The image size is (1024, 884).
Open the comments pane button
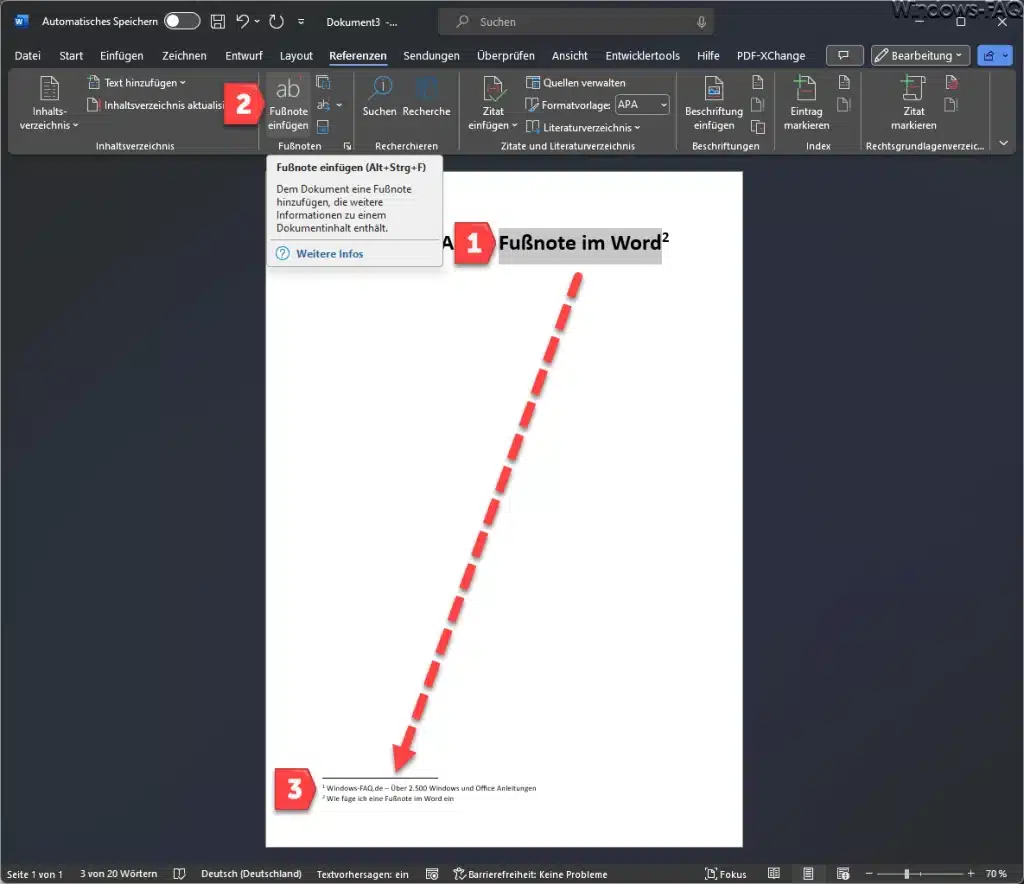[844, 55]
